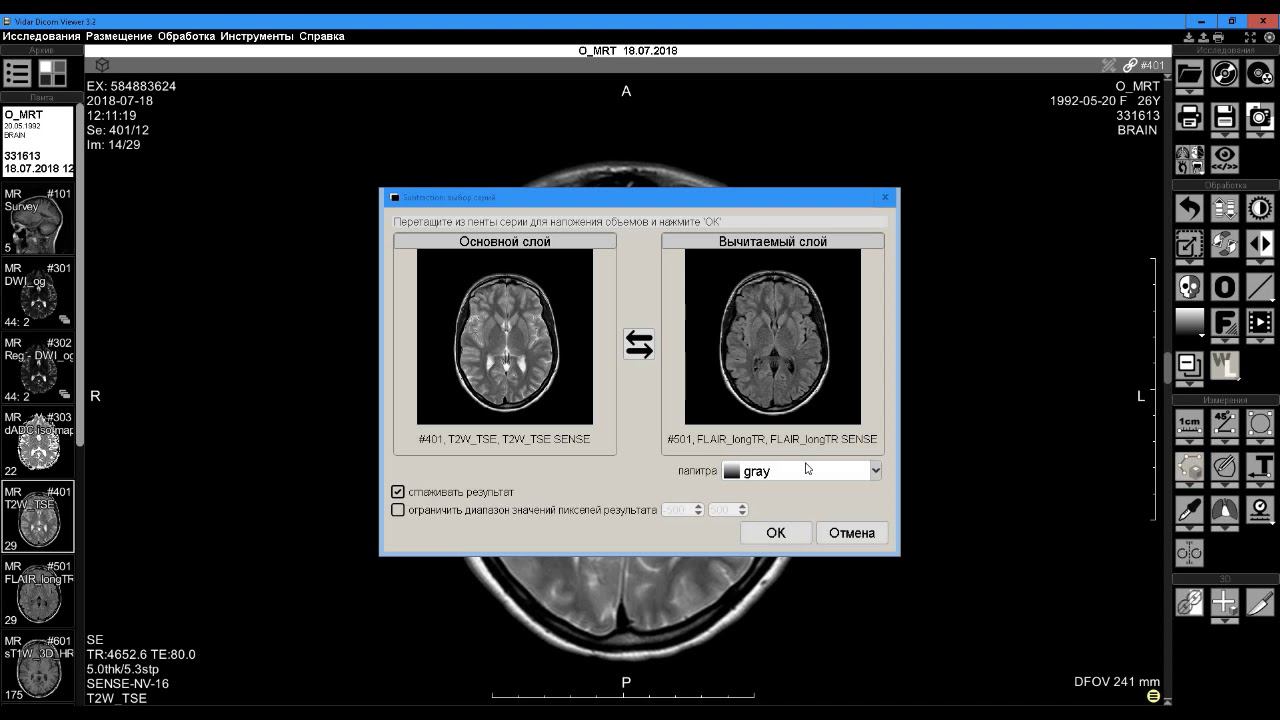
Task: Click the grid layout icon in Архив panel
Action: pyautogui.click(x=53, y=73)
